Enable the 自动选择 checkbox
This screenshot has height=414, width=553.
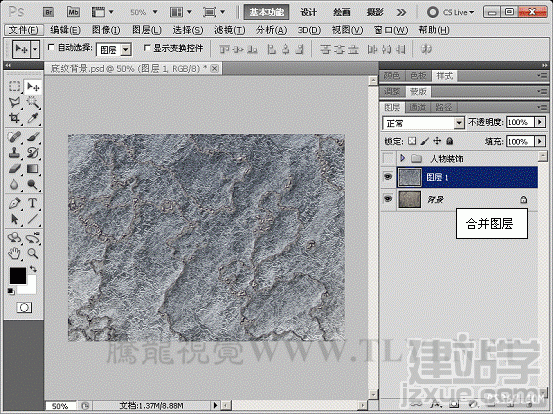pyautogui.click(x=51, y=47)
